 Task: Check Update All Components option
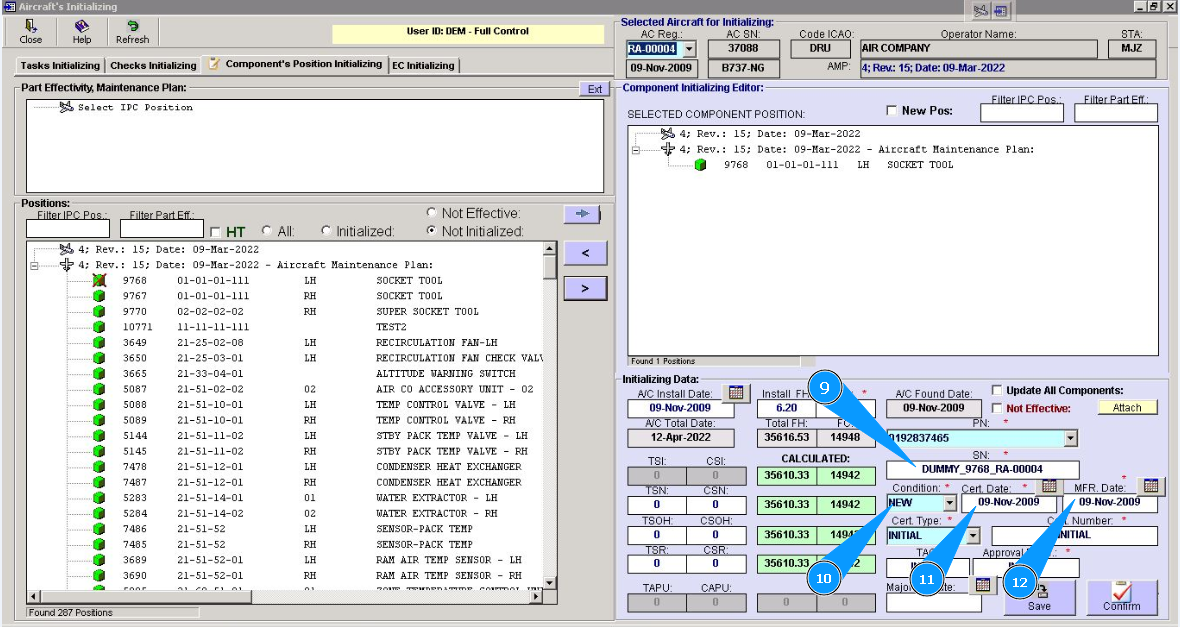click(x=997, y=390)
